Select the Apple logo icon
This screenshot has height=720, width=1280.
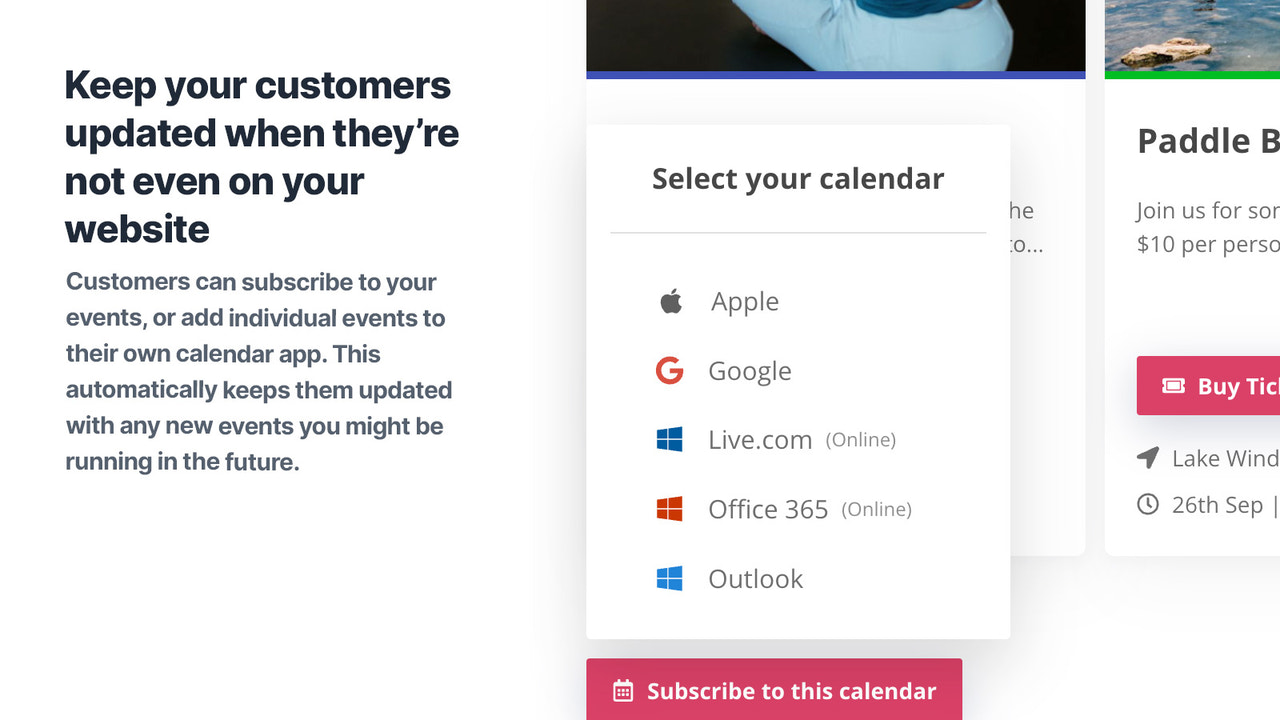[x=671, y=300]
